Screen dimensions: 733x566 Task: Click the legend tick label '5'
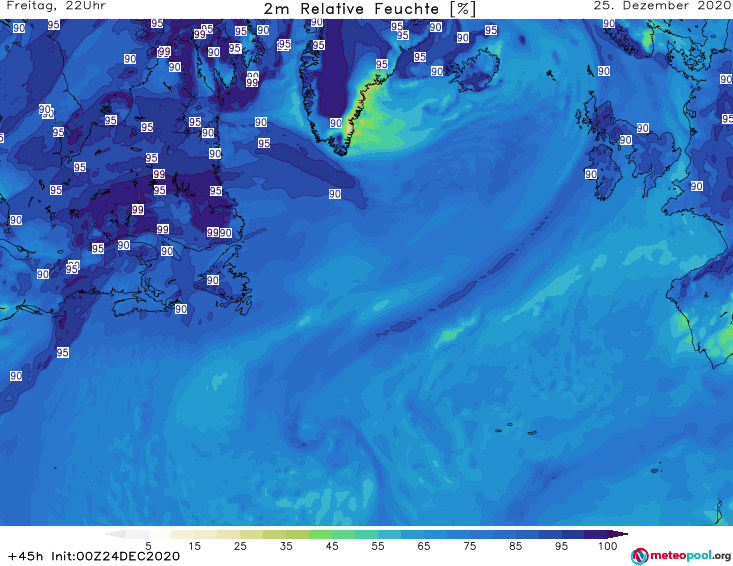click(148, 546)
